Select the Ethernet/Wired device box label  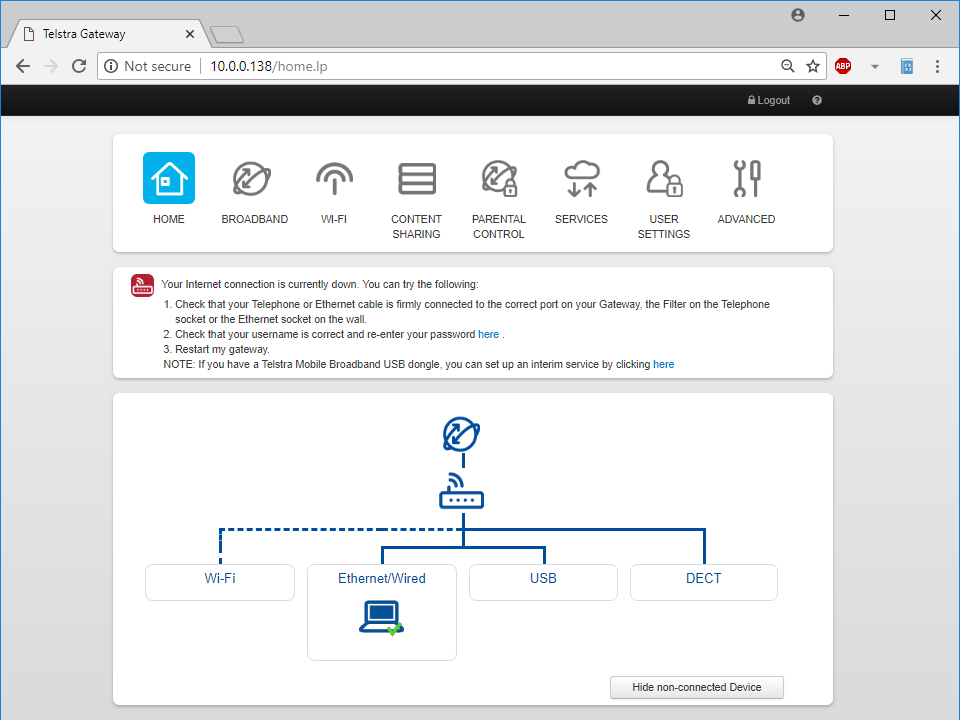382,579
